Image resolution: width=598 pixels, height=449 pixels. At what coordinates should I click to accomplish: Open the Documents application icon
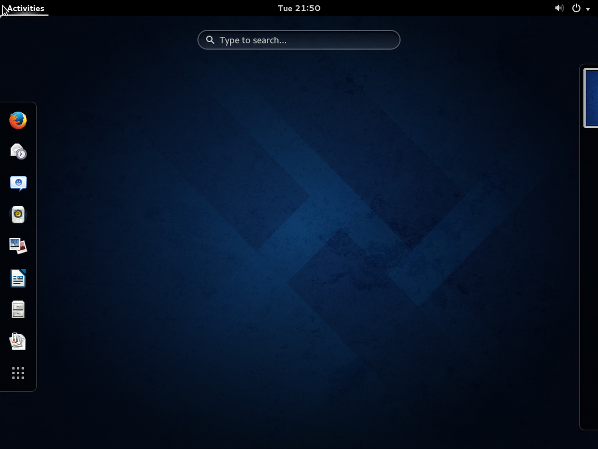[18, 341]
